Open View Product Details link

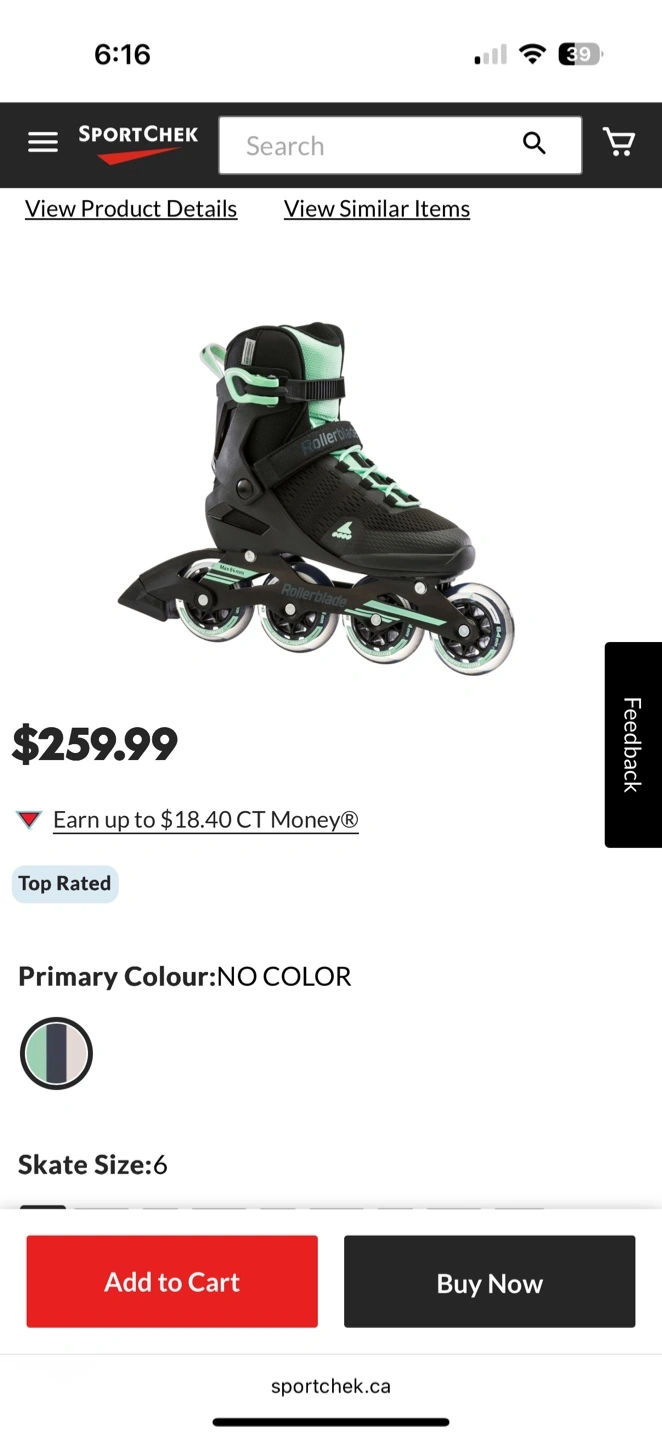coord(131,209)
